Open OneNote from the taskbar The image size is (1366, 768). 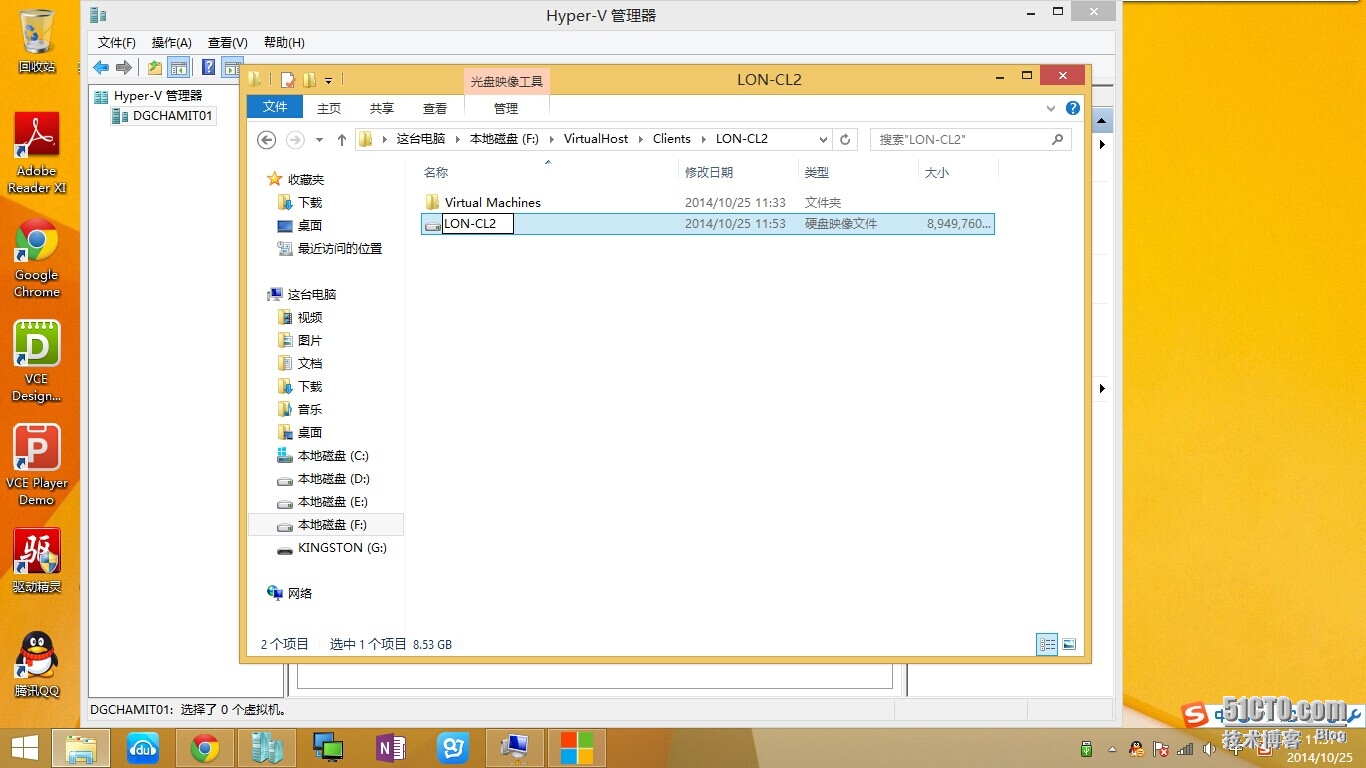click(x=390, y=747)
